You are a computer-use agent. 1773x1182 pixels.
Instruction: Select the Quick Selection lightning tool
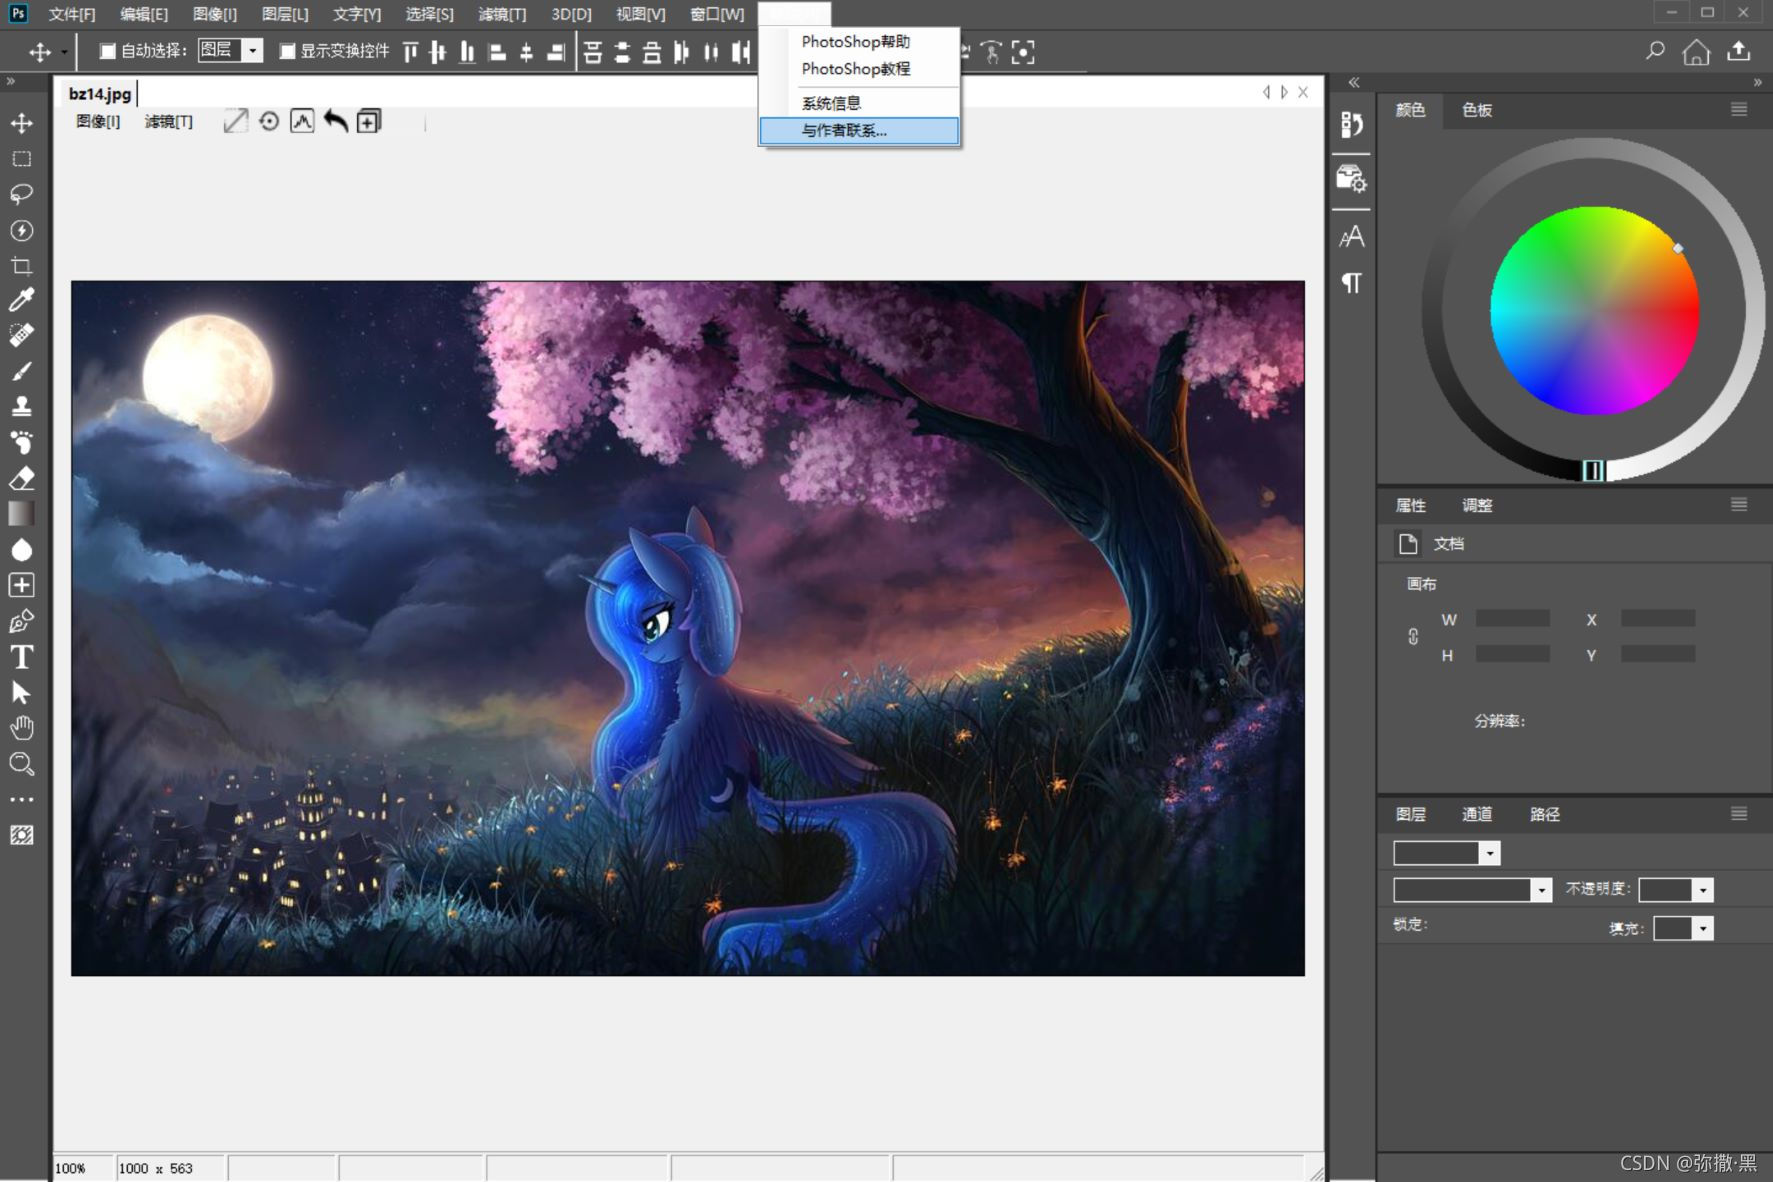(x=21, y=230)
